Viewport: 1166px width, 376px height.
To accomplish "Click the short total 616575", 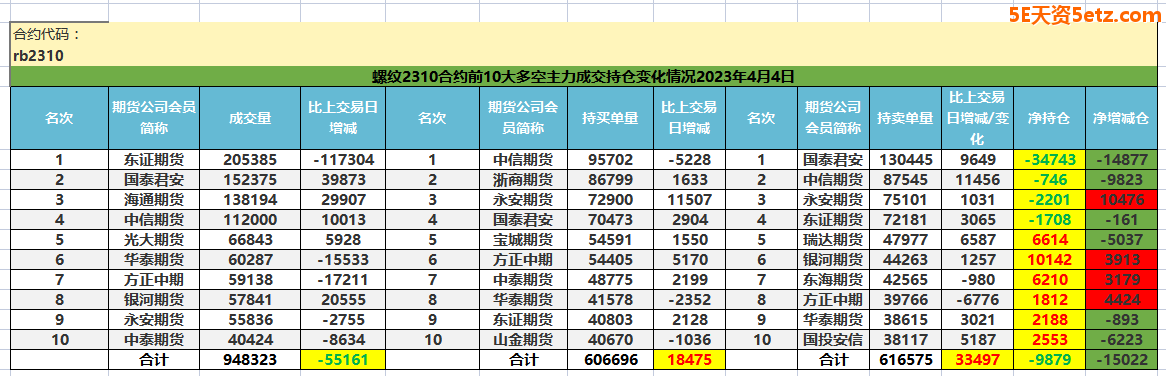I will pyautogui.click(x=904, y=360).
